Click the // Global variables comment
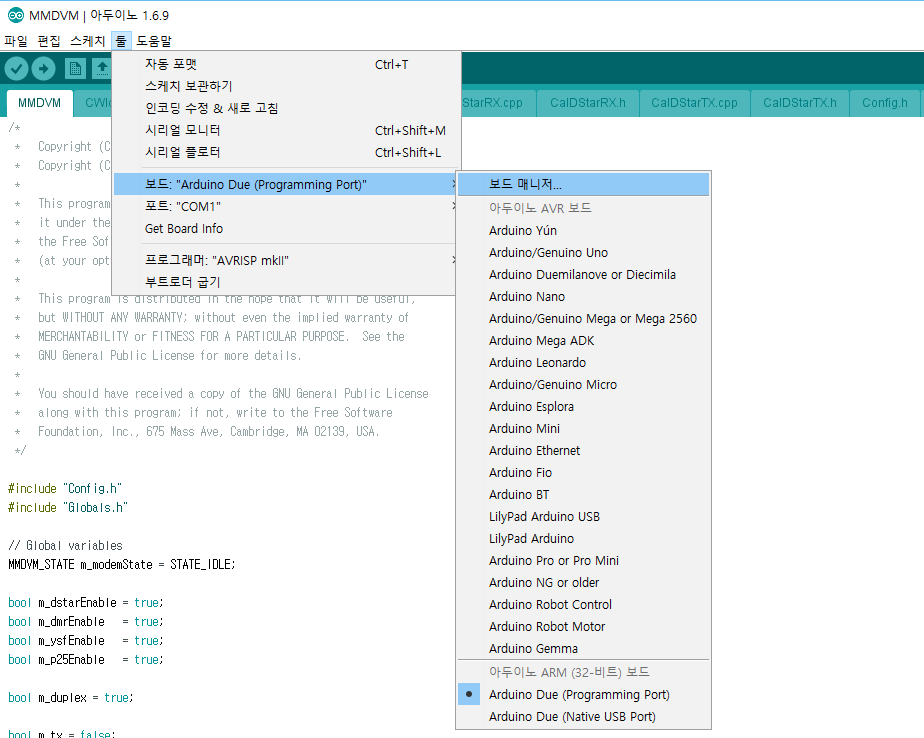Screen dimensions: 924x738 pos(65,546)
